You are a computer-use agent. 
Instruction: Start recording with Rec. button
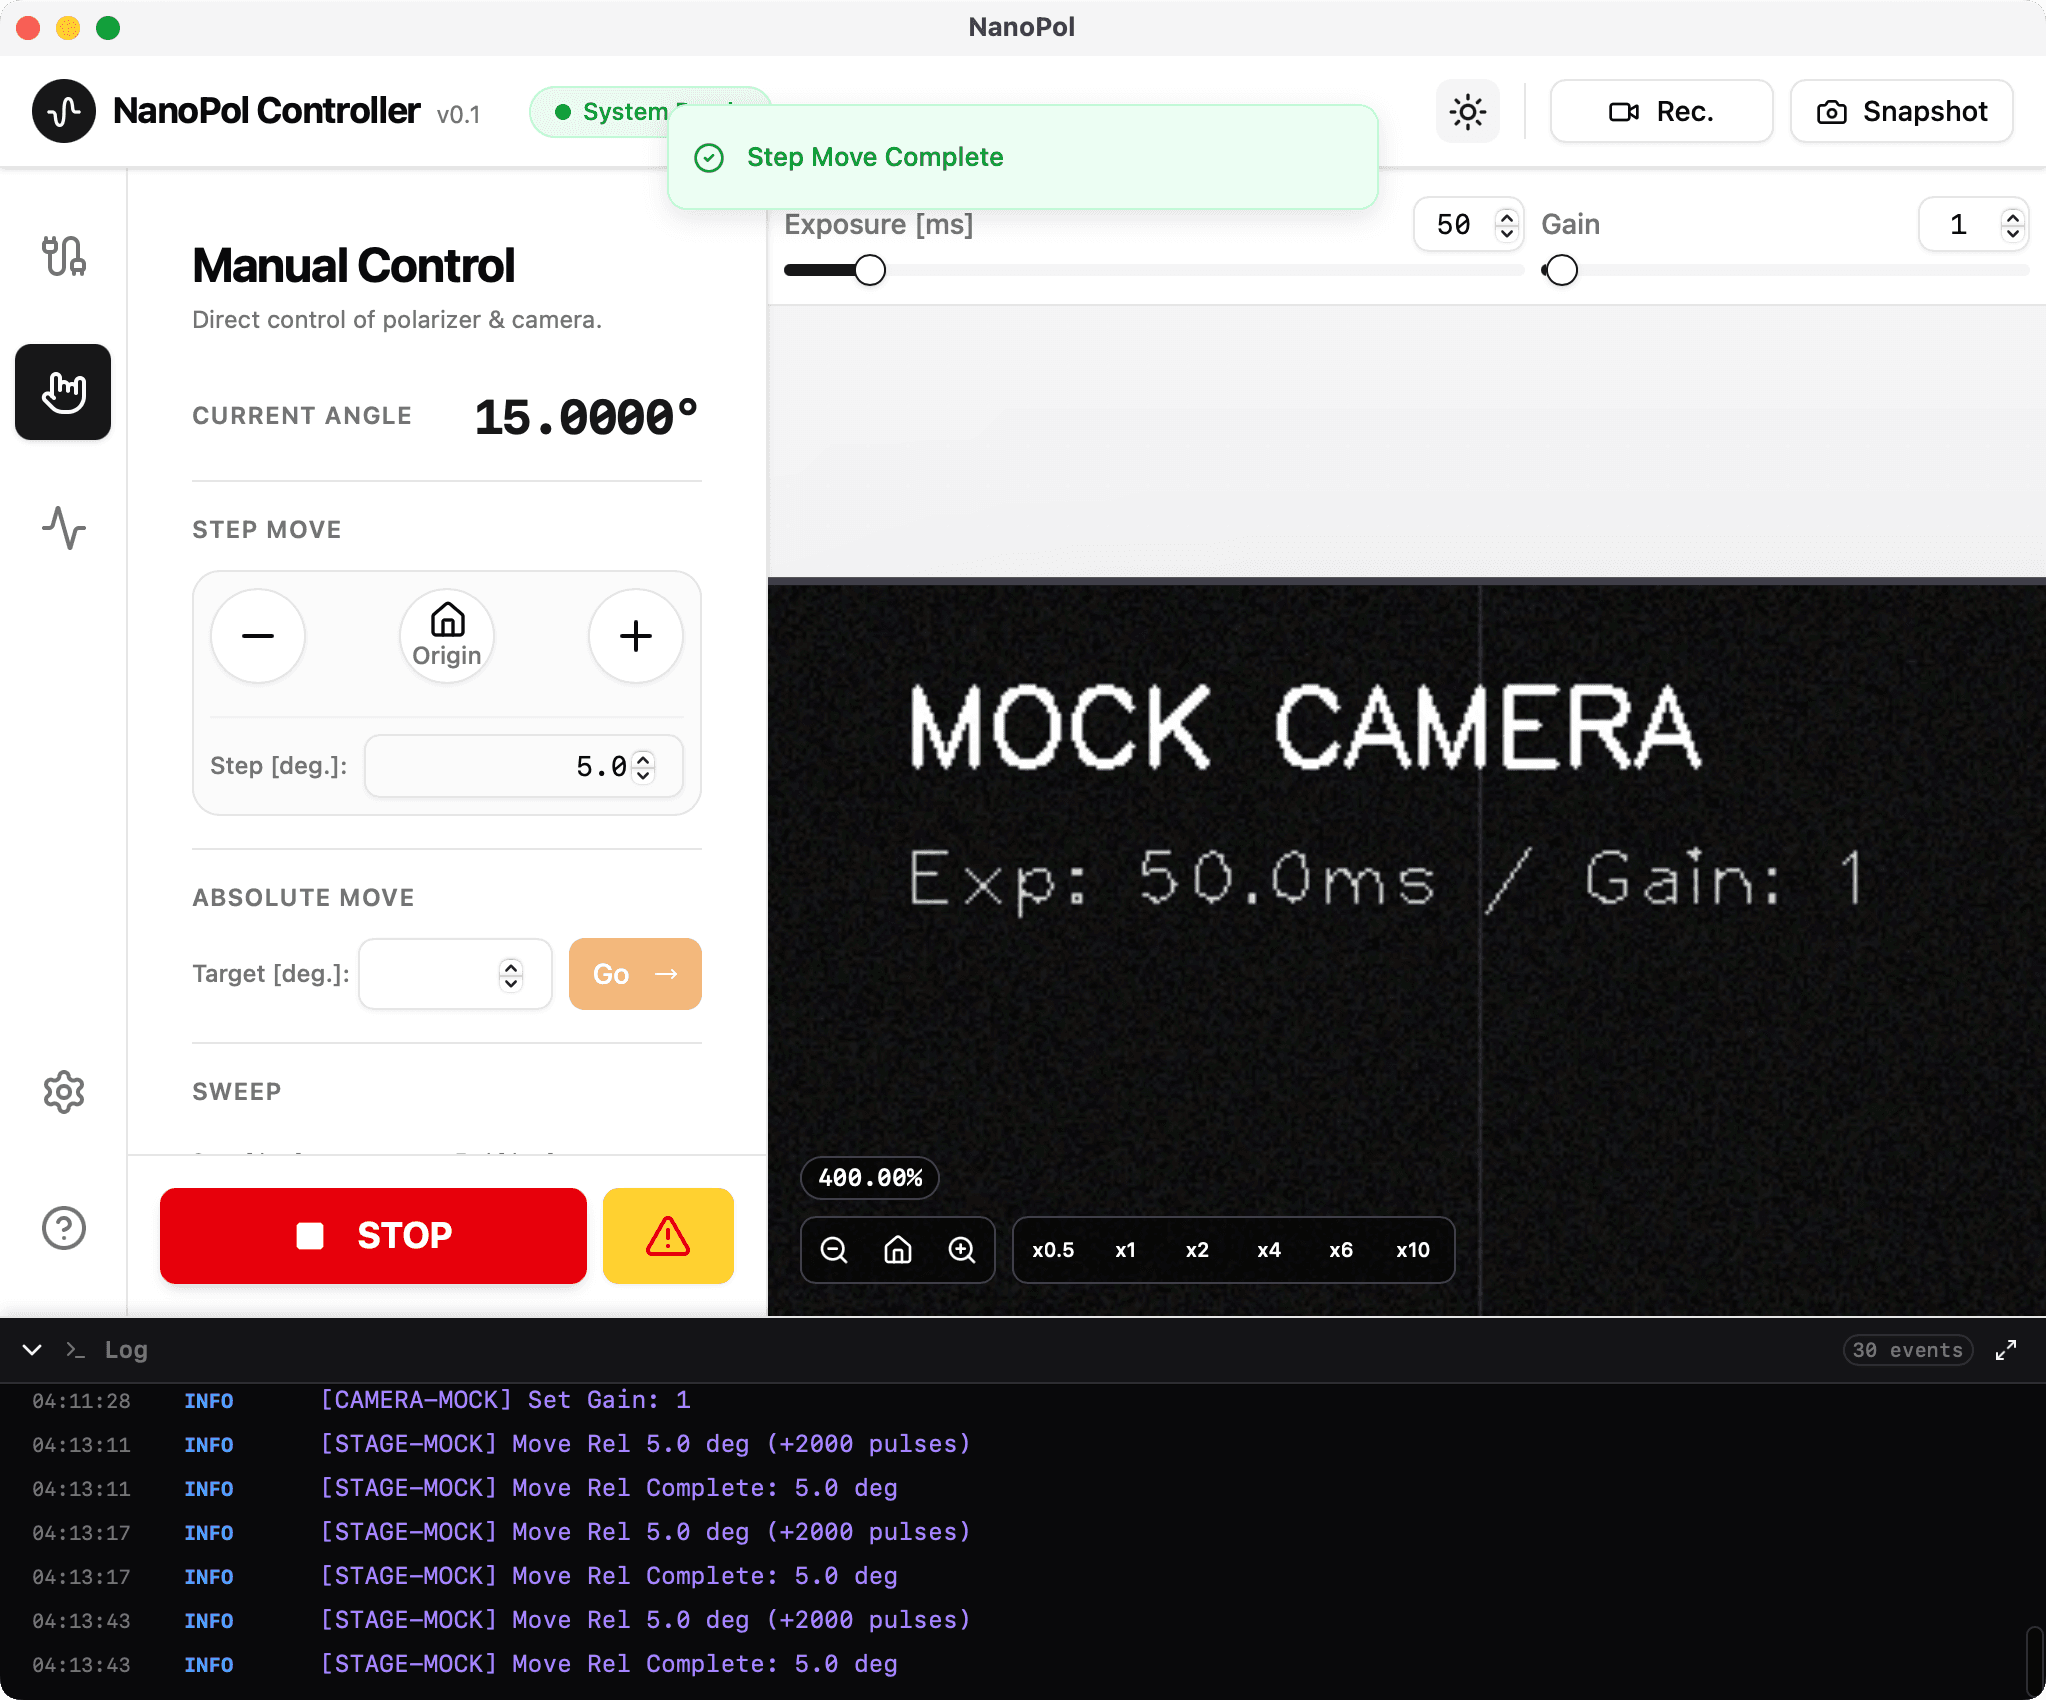click(1661, 111)
